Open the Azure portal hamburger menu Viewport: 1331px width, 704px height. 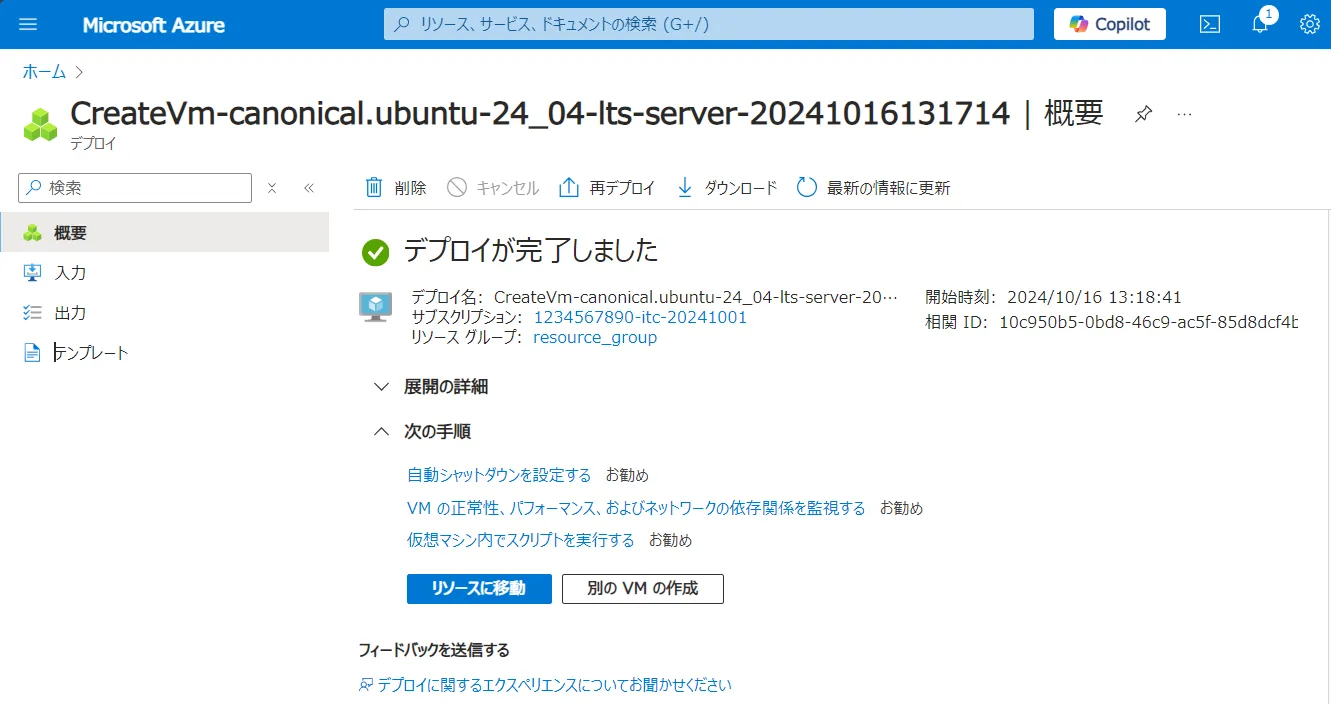pyautogui.click(x=28, y=24)
